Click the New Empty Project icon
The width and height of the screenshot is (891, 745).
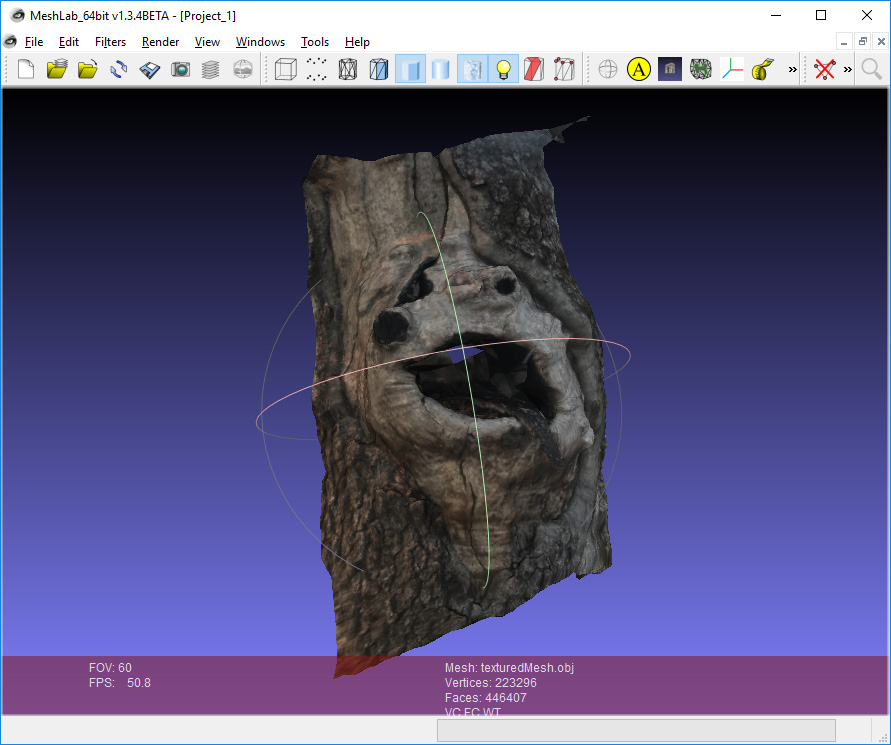27,69
